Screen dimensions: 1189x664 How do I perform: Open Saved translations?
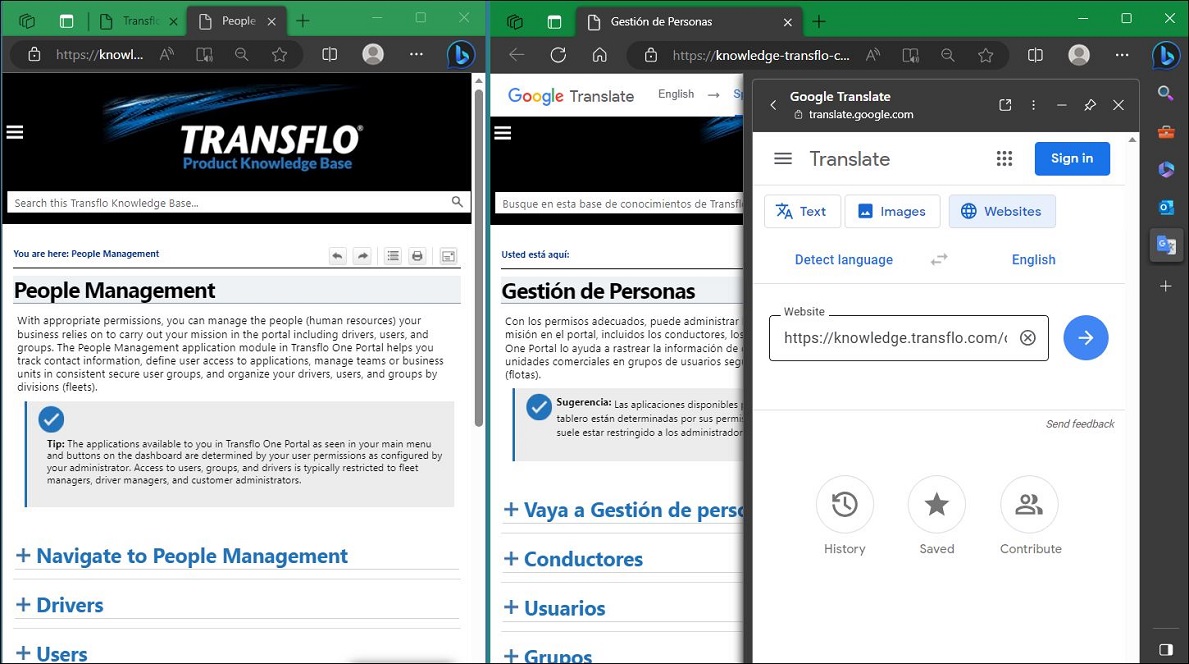click(x=936, y=515)
